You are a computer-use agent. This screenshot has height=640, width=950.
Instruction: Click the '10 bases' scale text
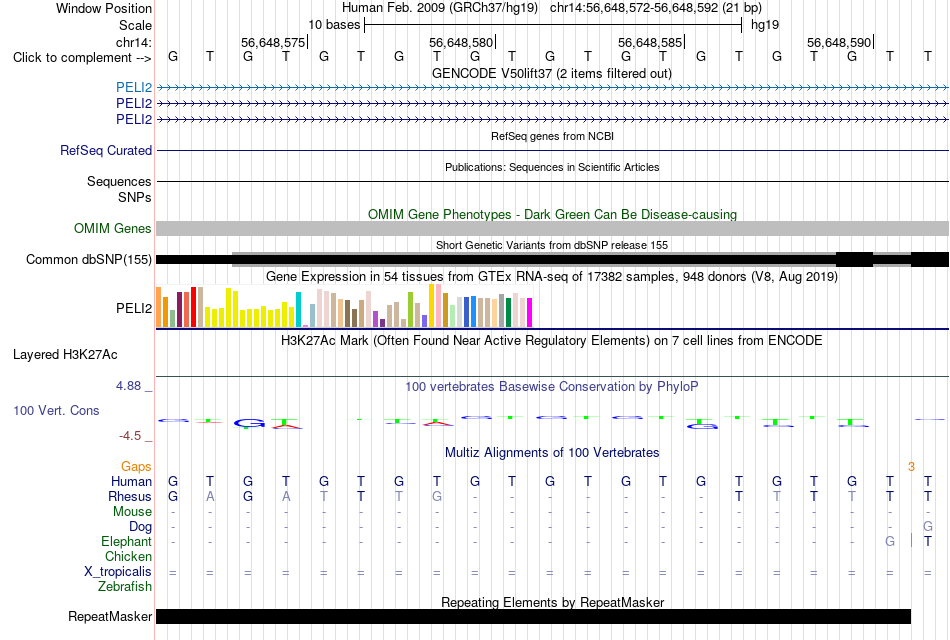pos(334,25)
